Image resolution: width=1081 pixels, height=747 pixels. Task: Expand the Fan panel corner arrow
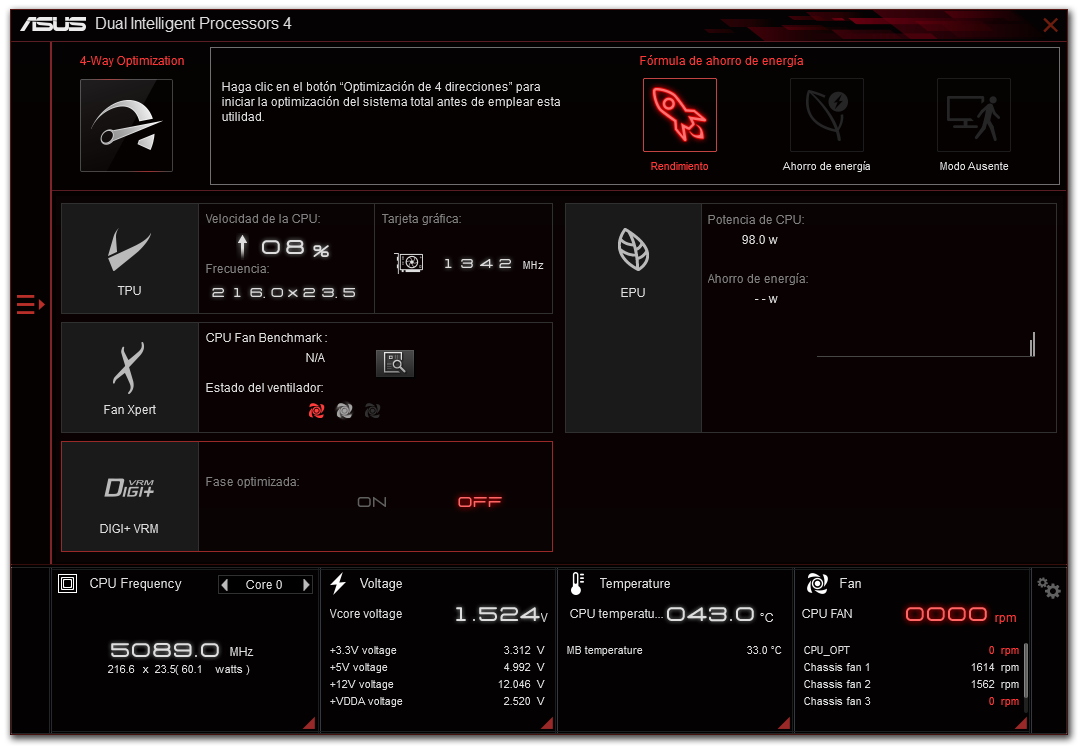pos(1022,722)
